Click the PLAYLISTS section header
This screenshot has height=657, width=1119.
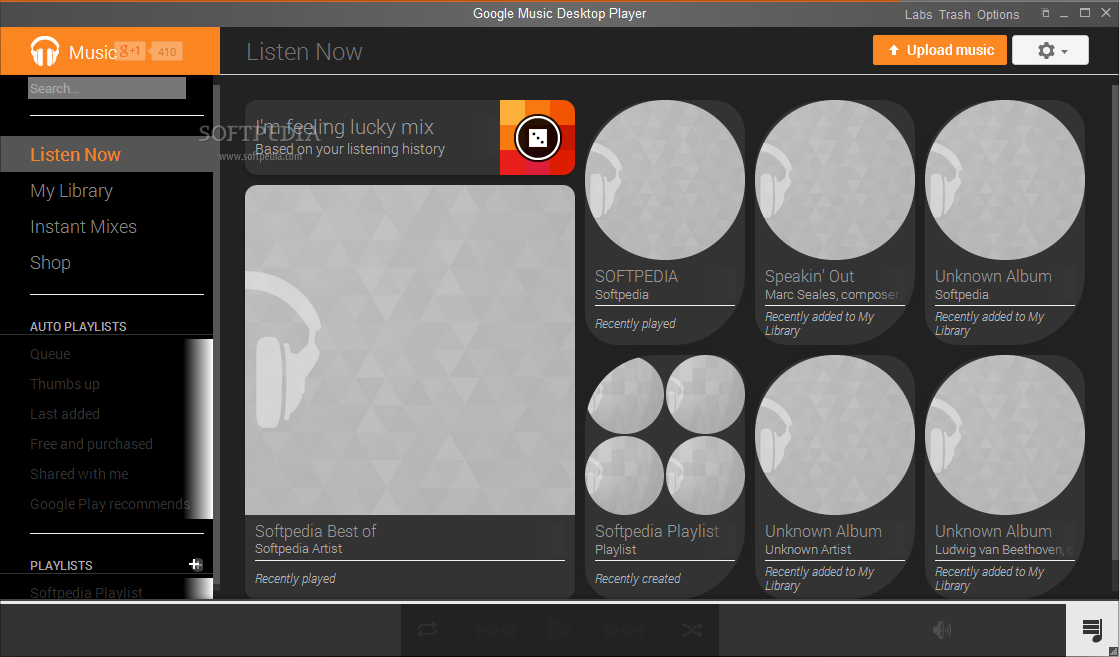click(x=61, y=565)
